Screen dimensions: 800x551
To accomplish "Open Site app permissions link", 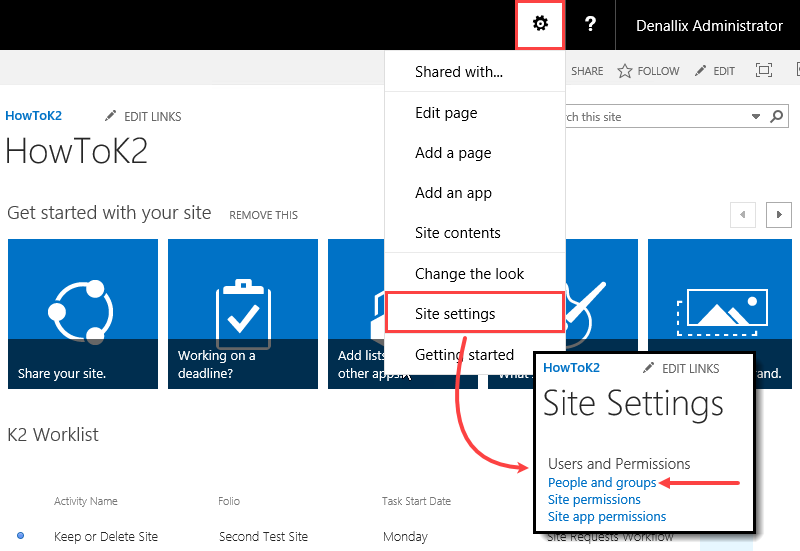I will point(607,516).
